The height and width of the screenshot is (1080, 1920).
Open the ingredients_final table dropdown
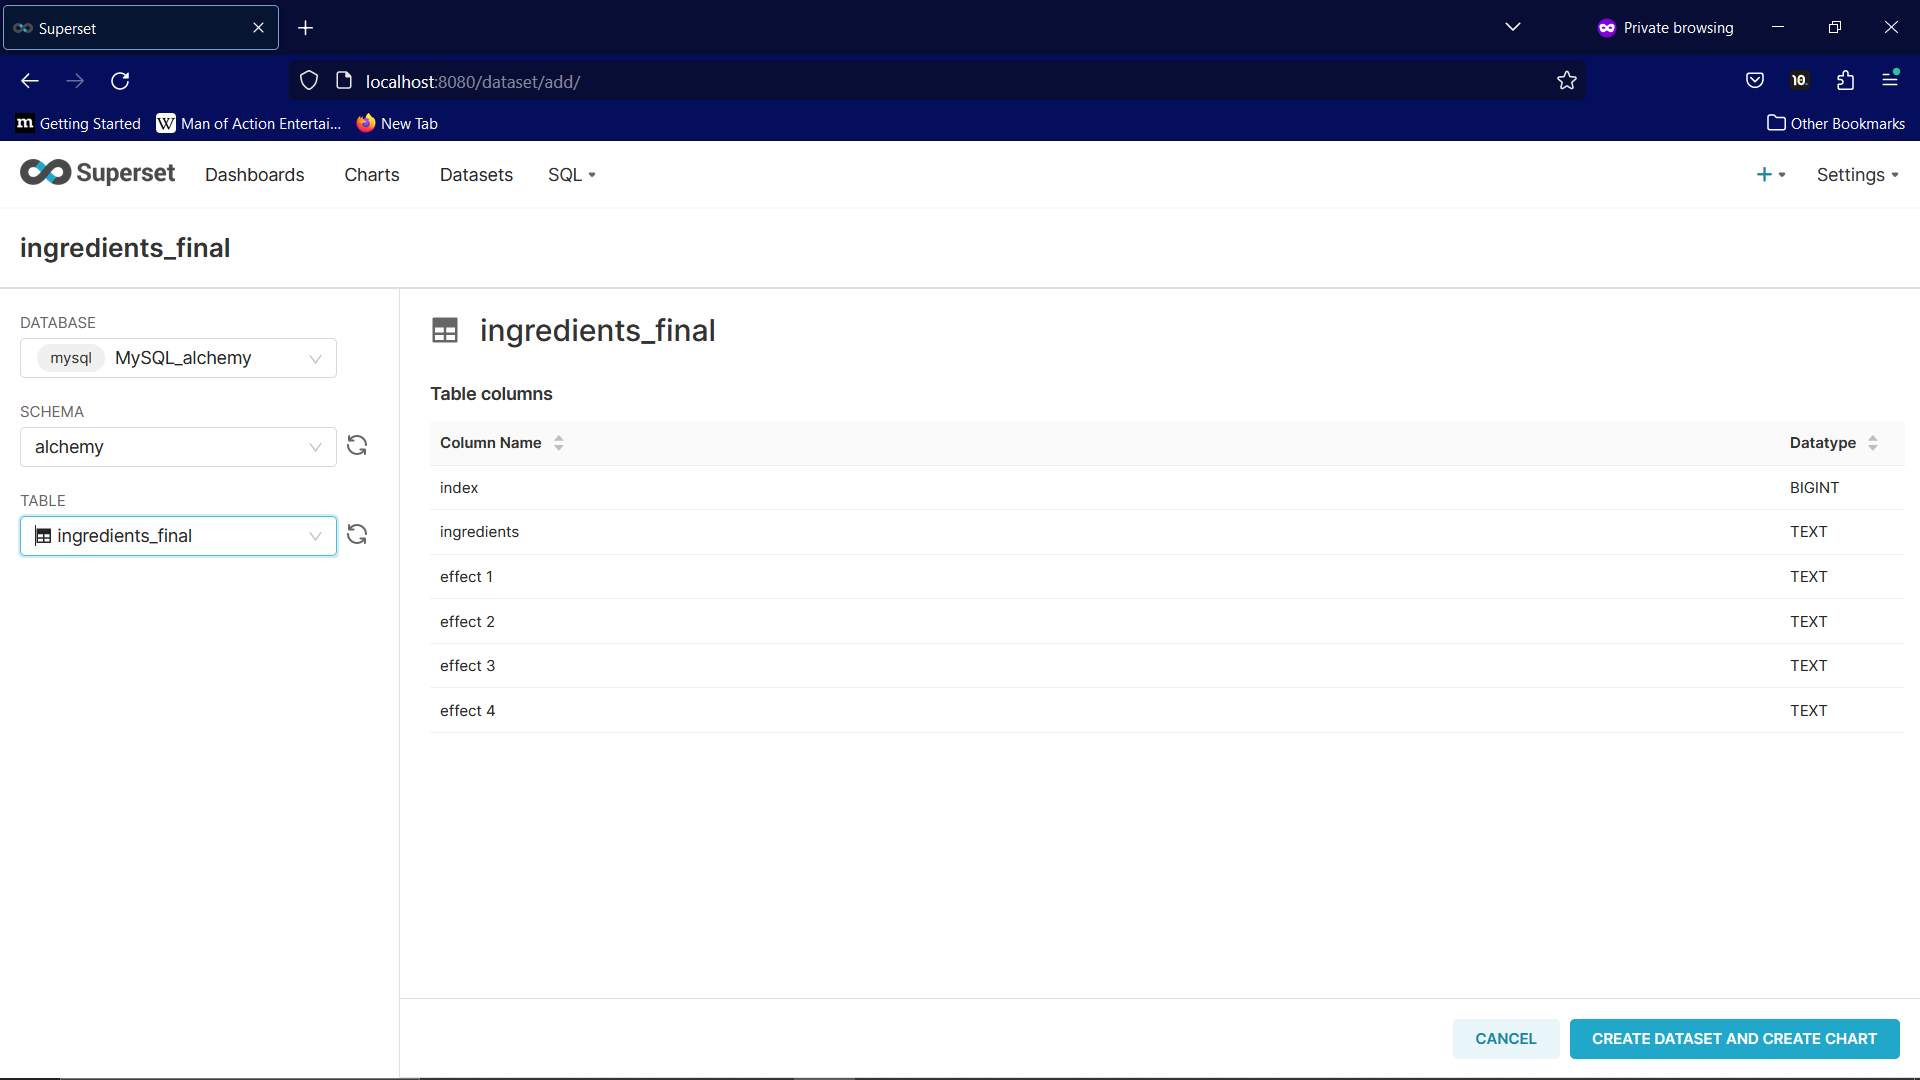click(178, 536)
